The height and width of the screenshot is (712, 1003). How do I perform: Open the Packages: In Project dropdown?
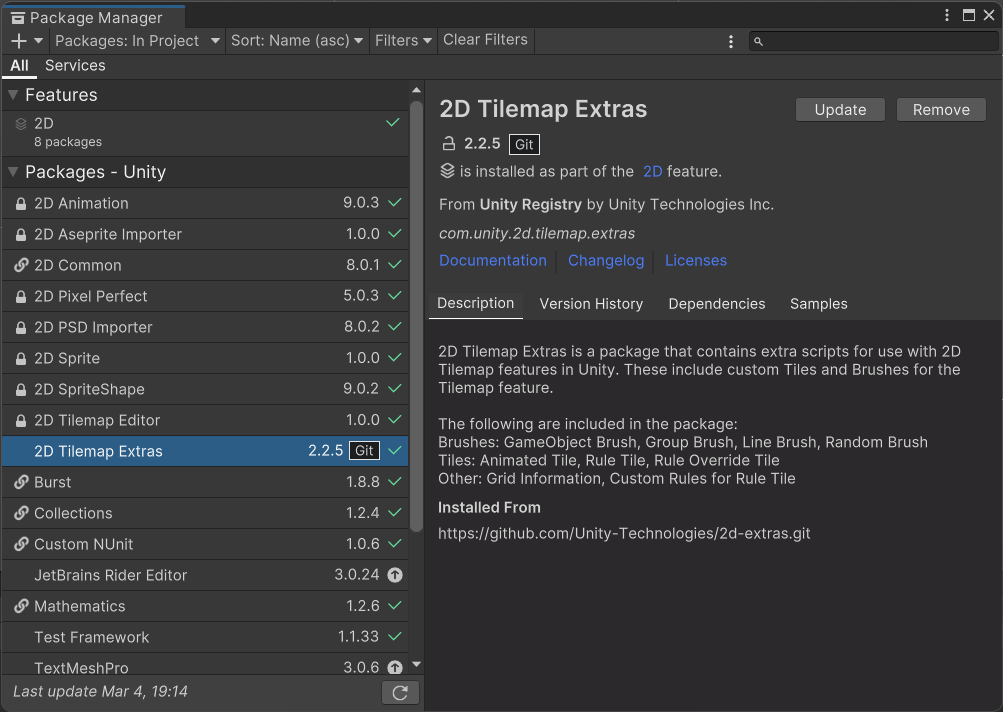[x=138, y=41]
